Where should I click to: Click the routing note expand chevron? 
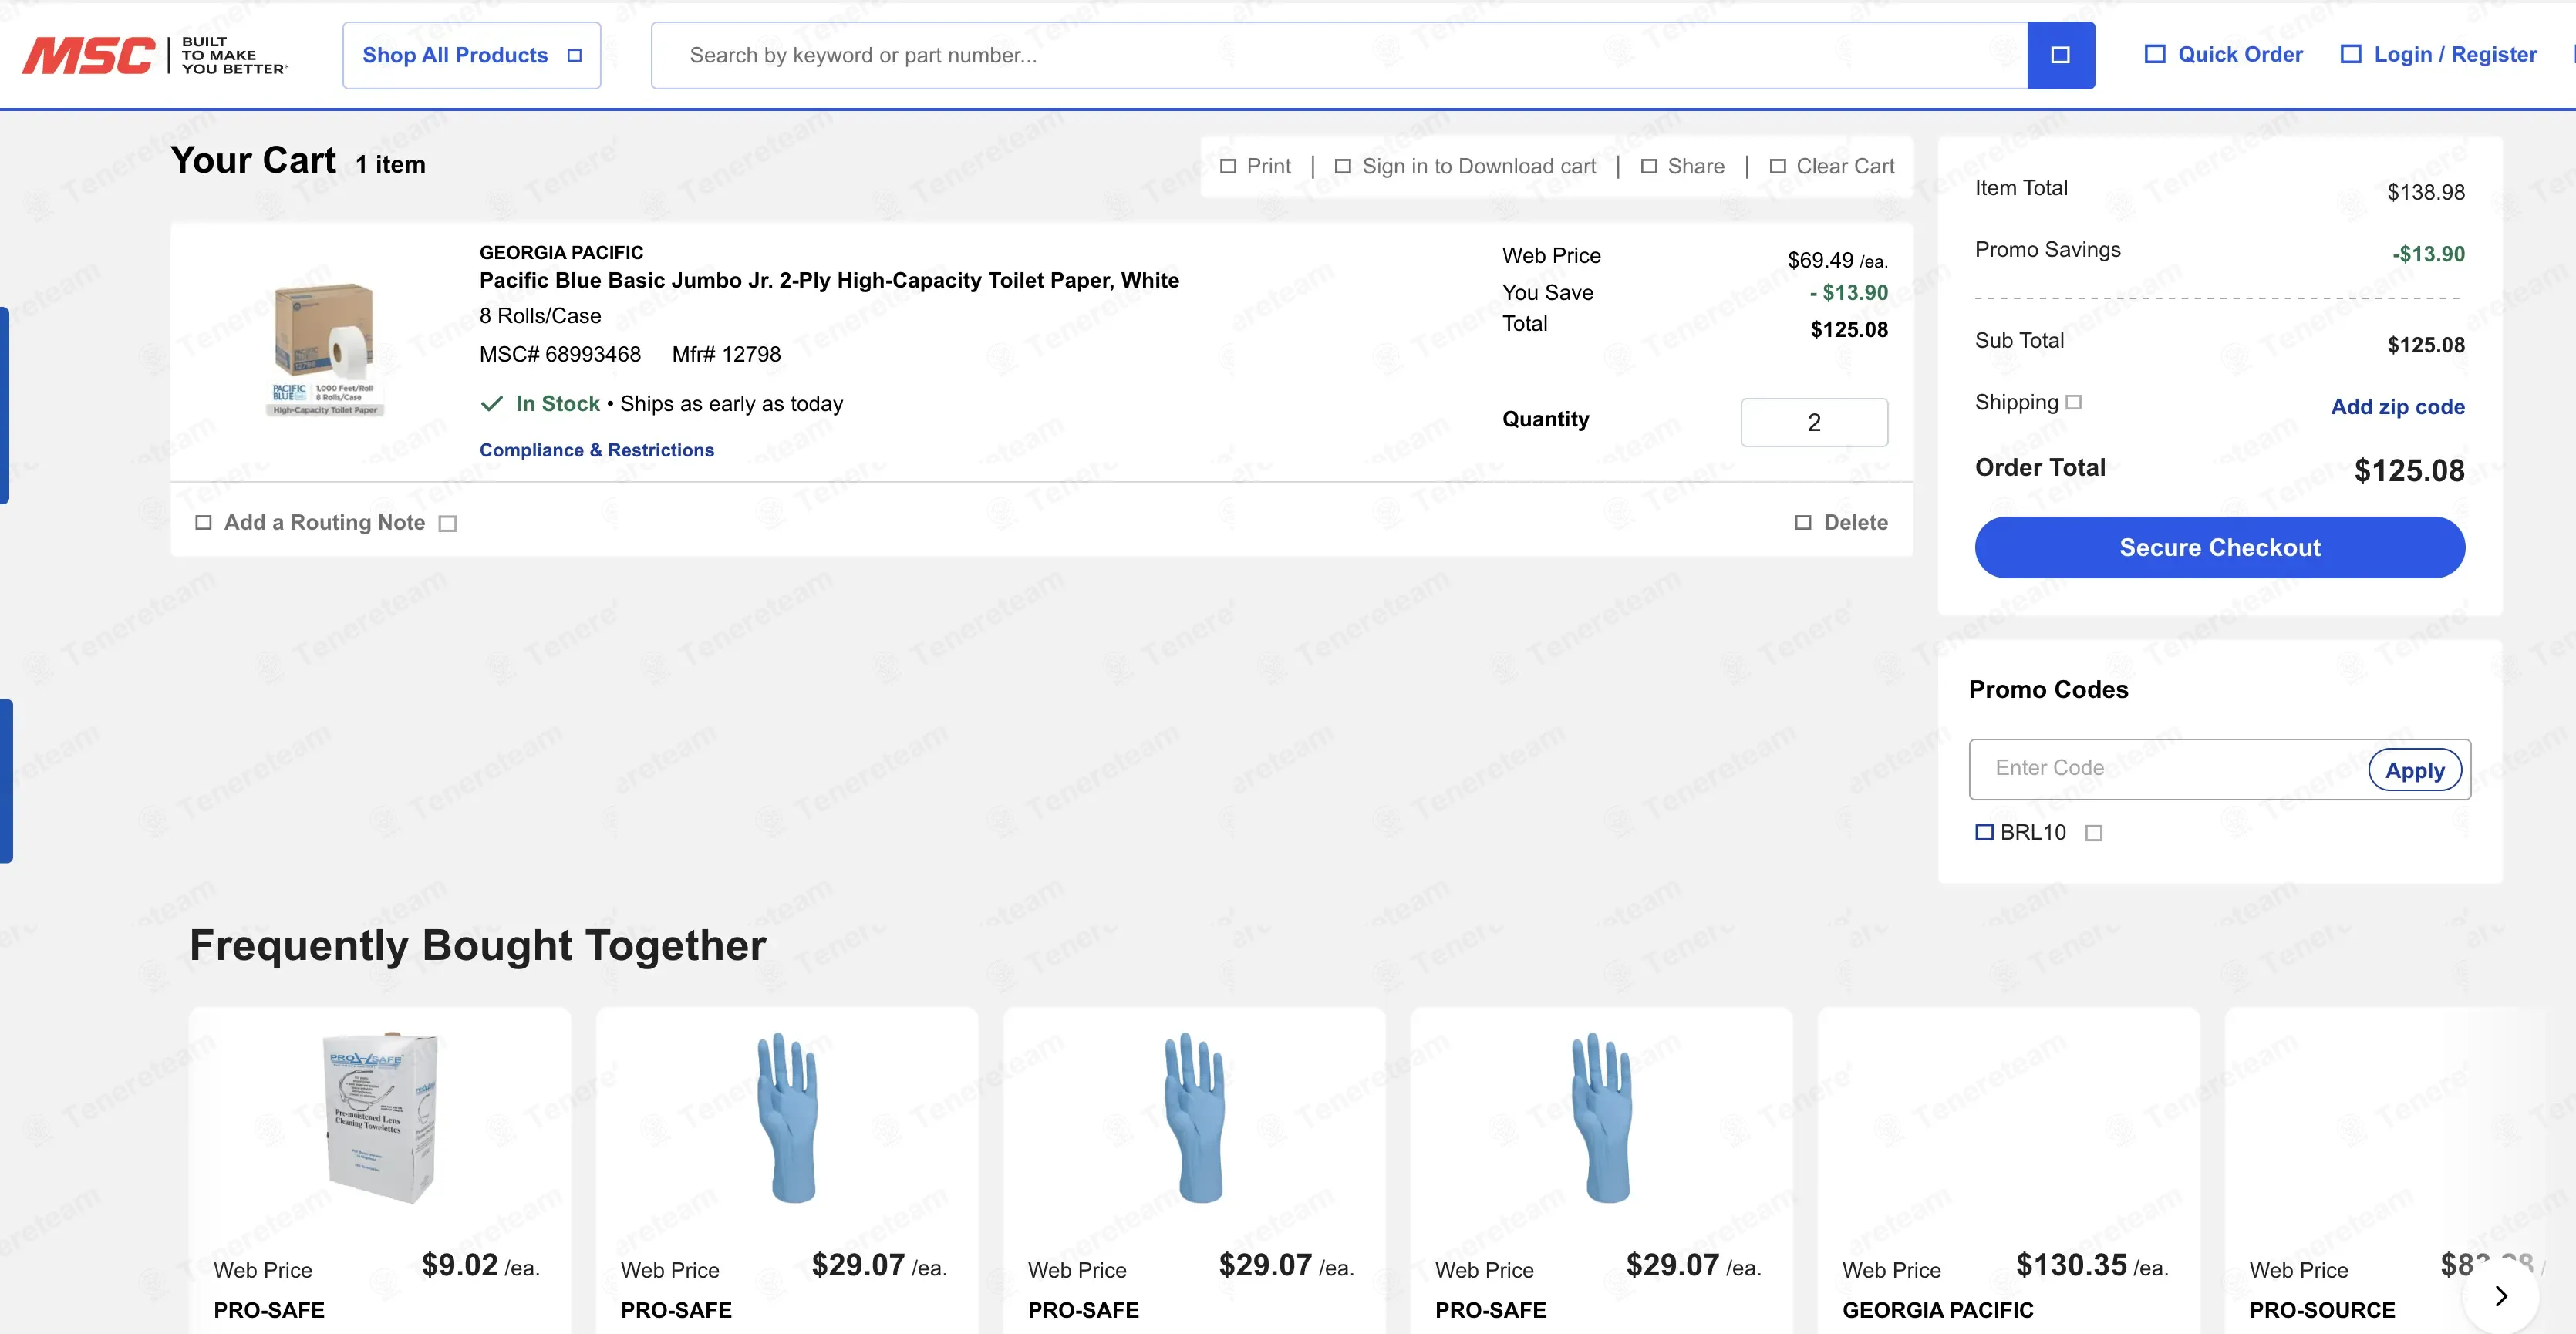448,523
